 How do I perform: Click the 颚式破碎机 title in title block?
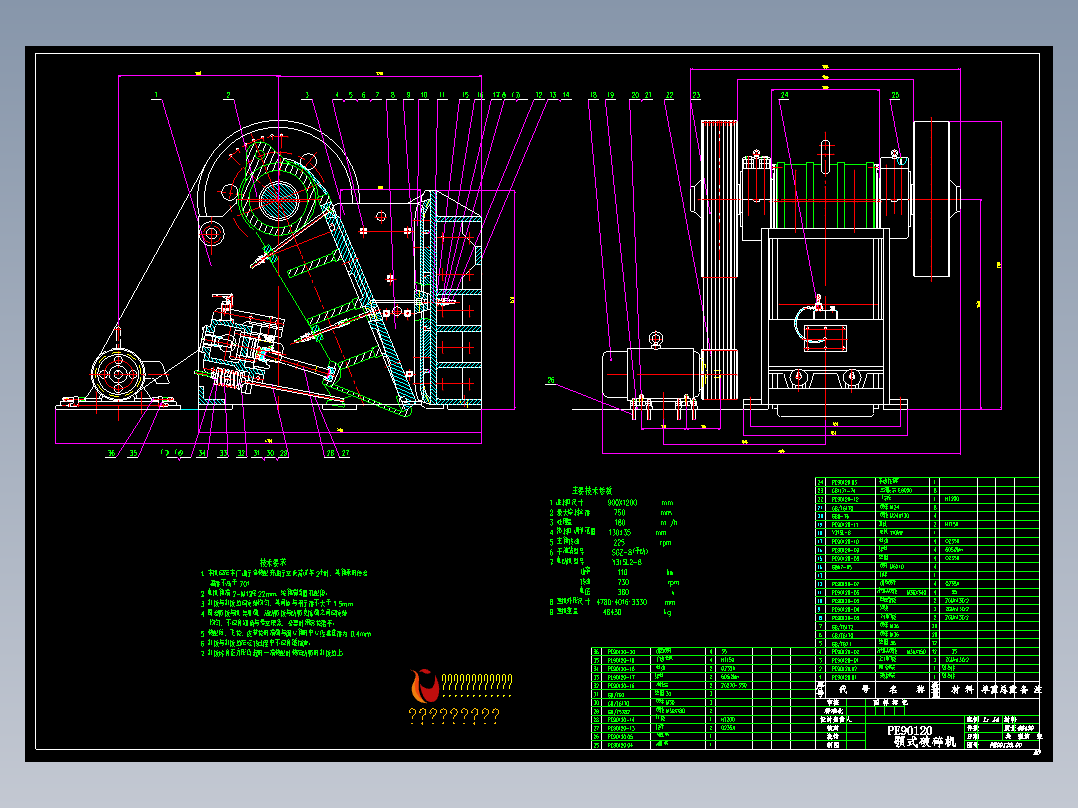coord(924,742)
